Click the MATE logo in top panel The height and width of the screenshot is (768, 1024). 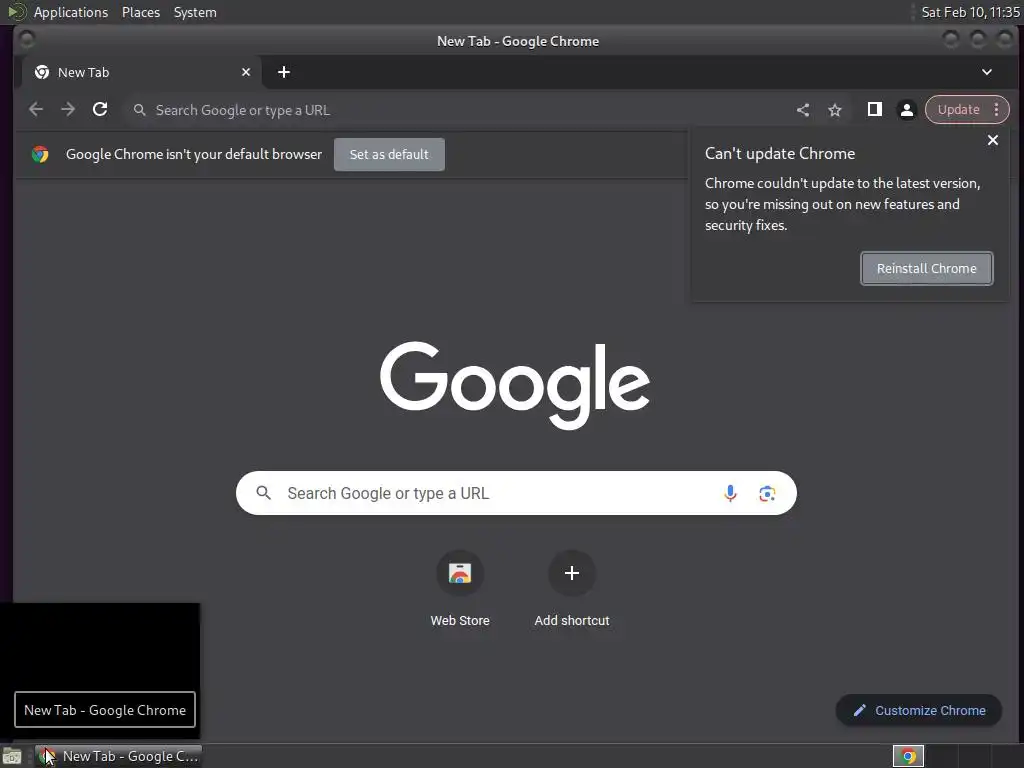point(16,12)
